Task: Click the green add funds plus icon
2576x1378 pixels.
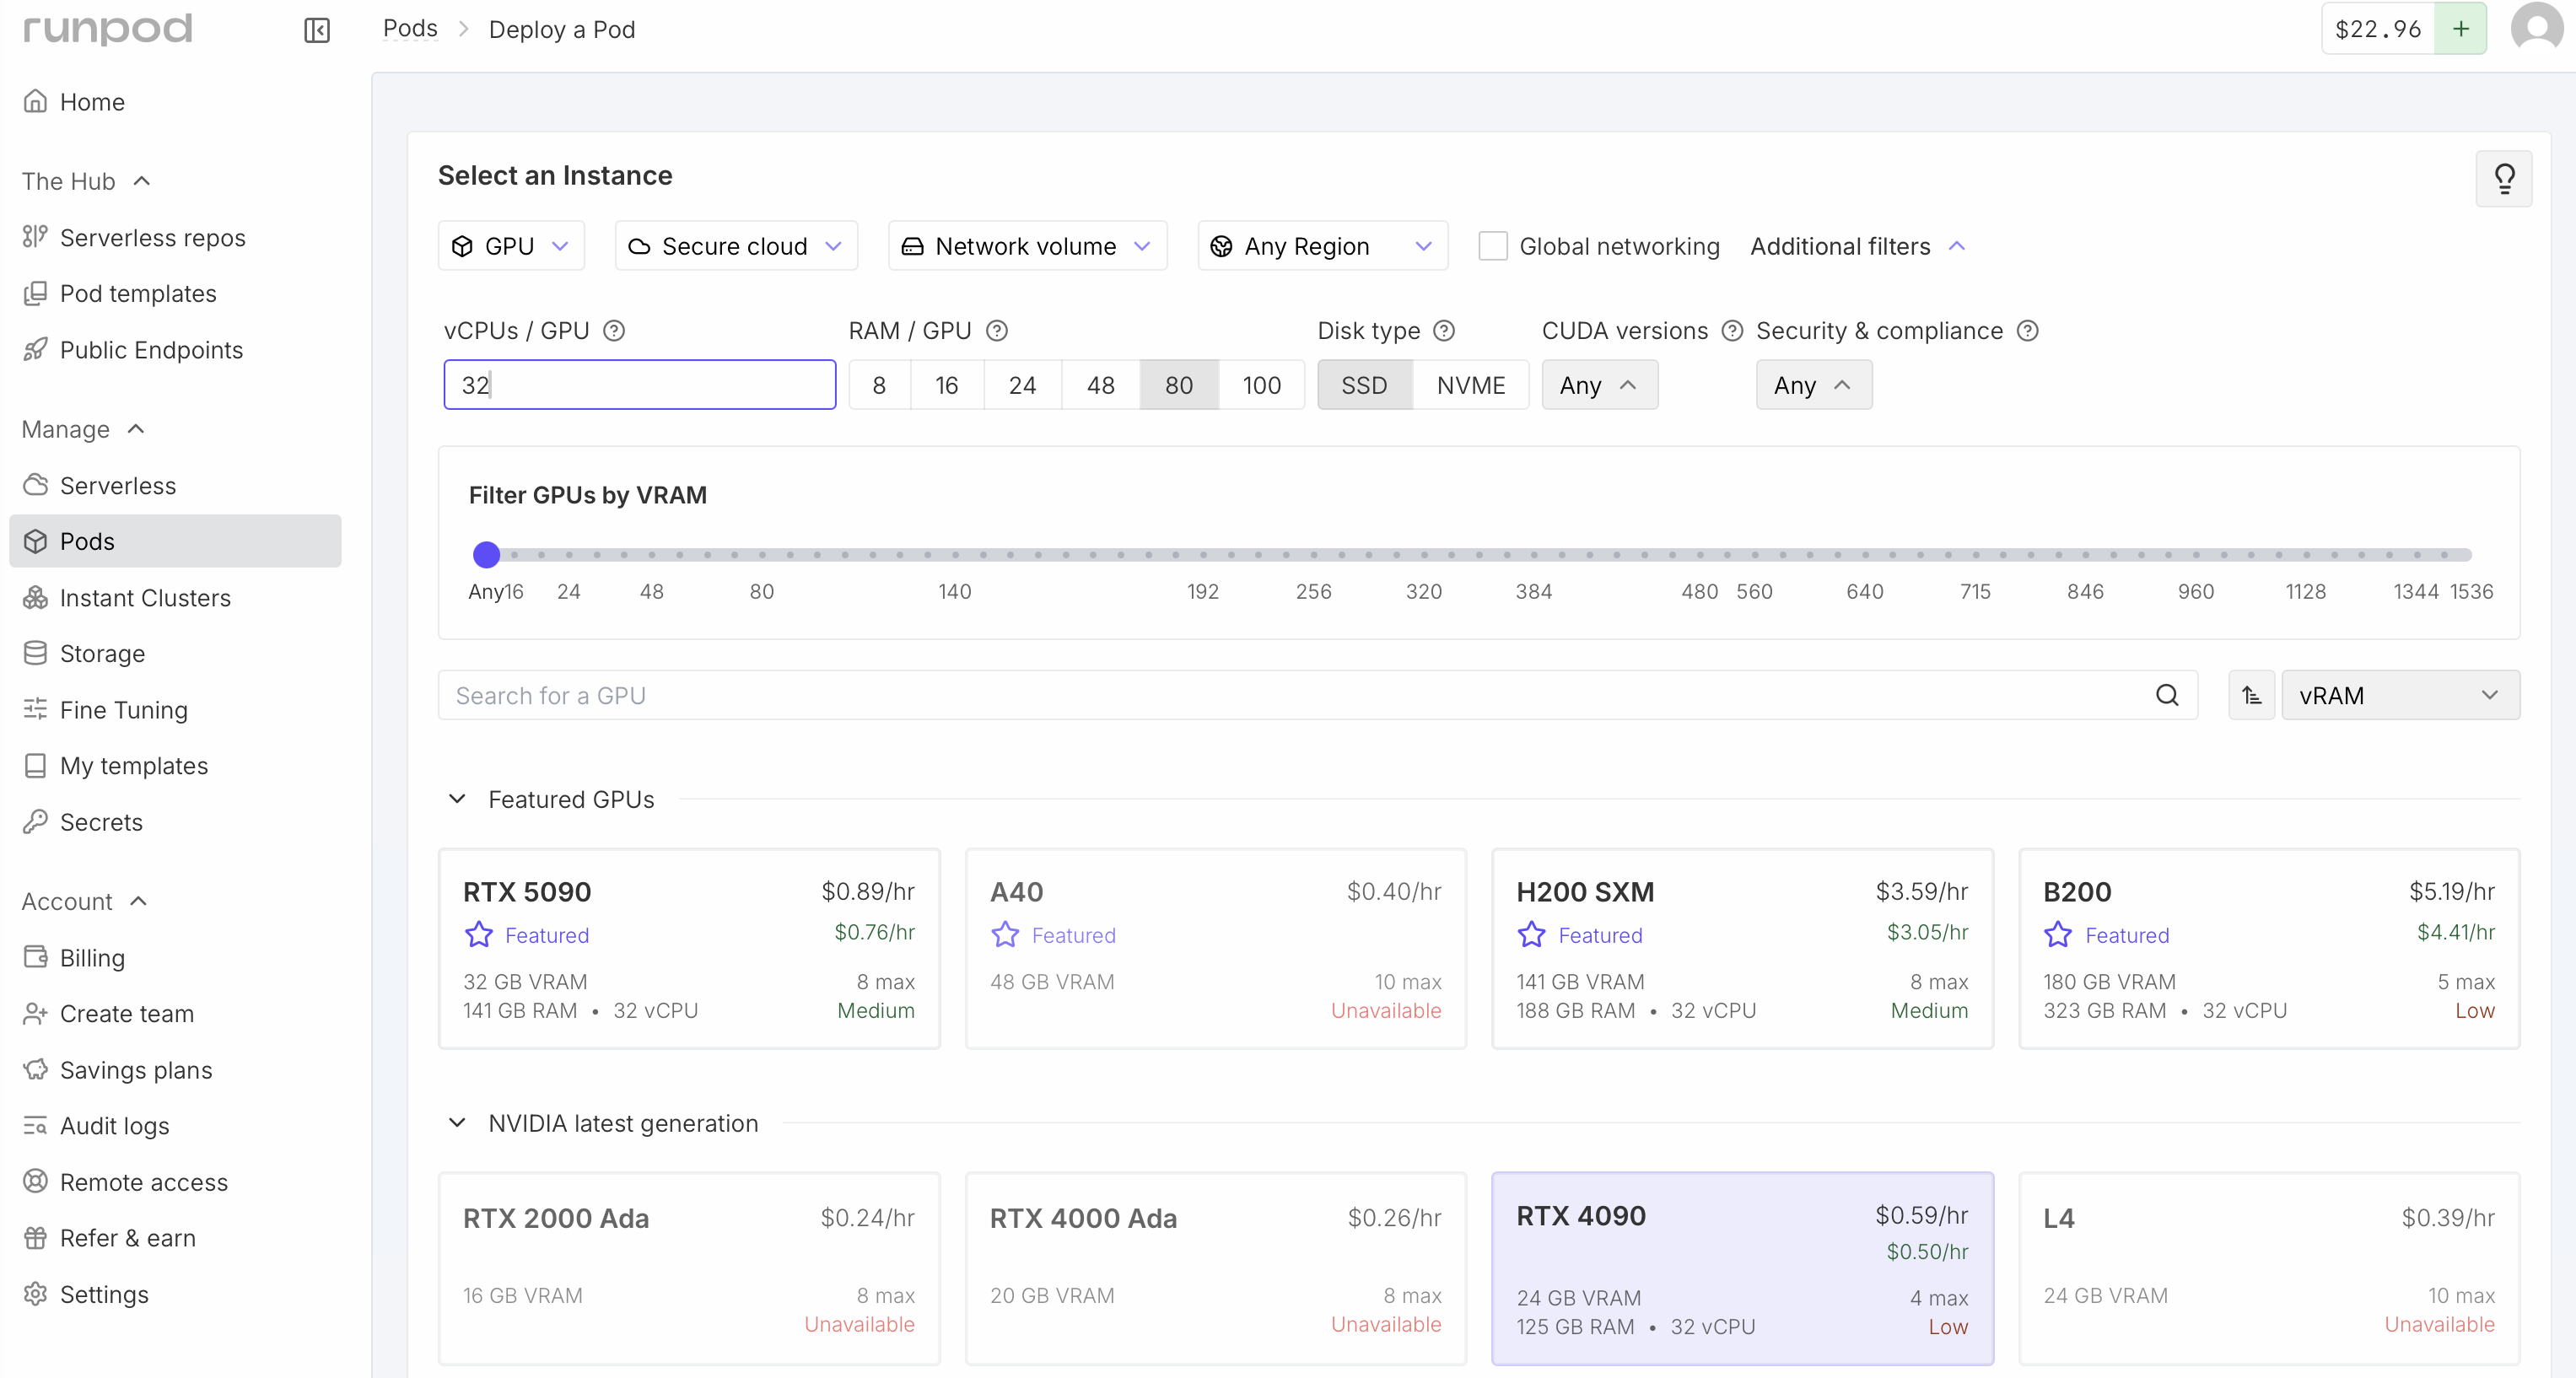Action: click(2461, 29)
